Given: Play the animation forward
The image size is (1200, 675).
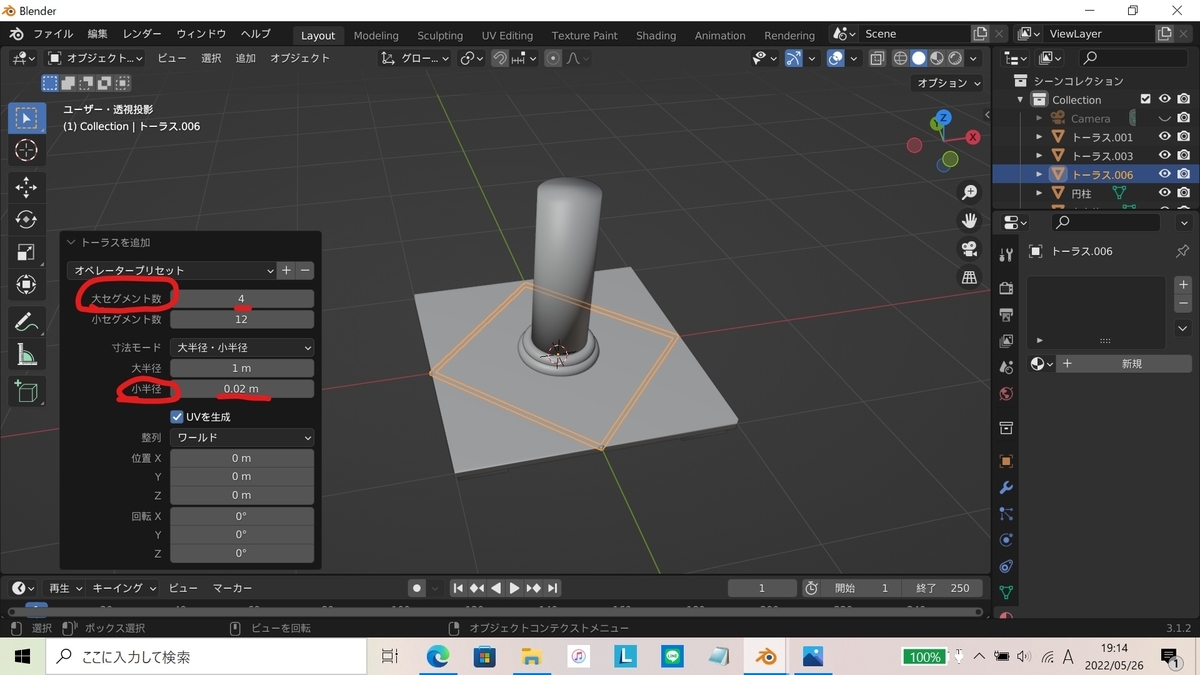Looking at the screenshot, I should point(514,588).
